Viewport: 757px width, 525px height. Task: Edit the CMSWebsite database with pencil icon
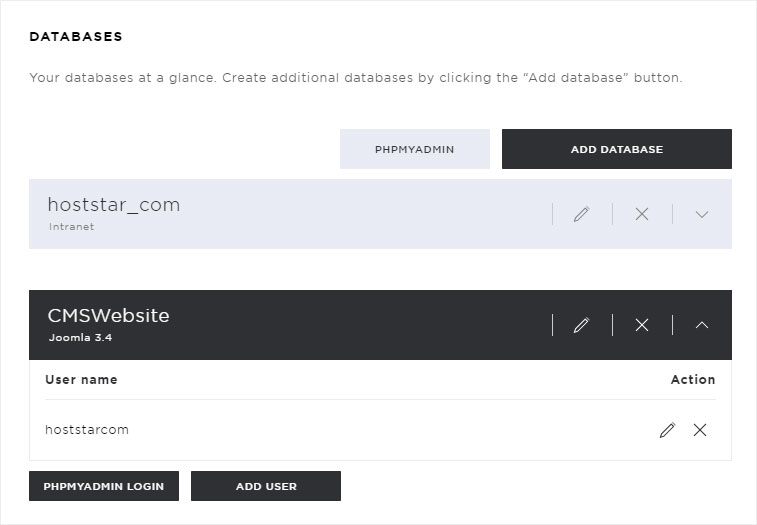(582, 325)
